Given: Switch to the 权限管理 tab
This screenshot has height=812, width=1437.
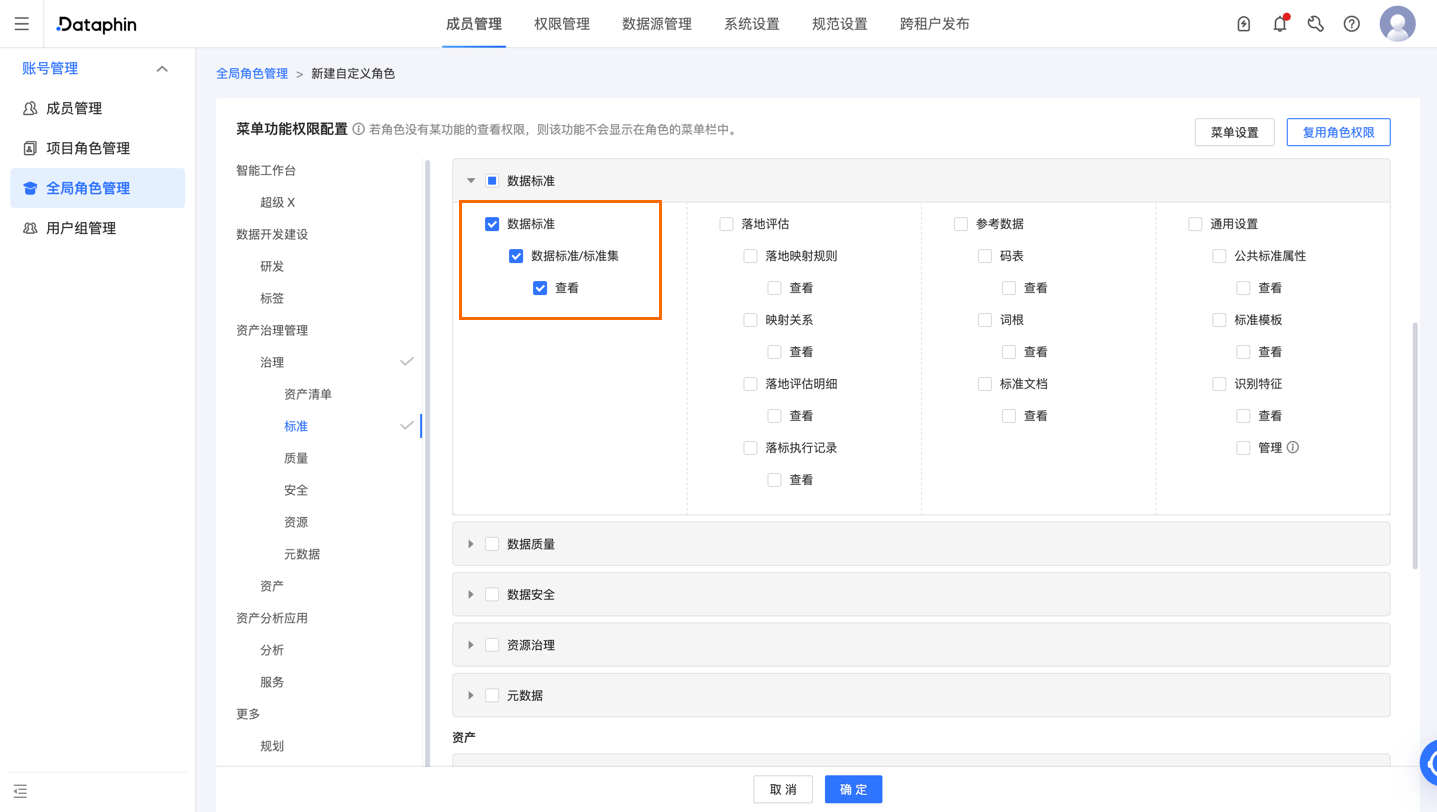Looking at the screenshot, I should pyautogui.click(x=562, y=24).
